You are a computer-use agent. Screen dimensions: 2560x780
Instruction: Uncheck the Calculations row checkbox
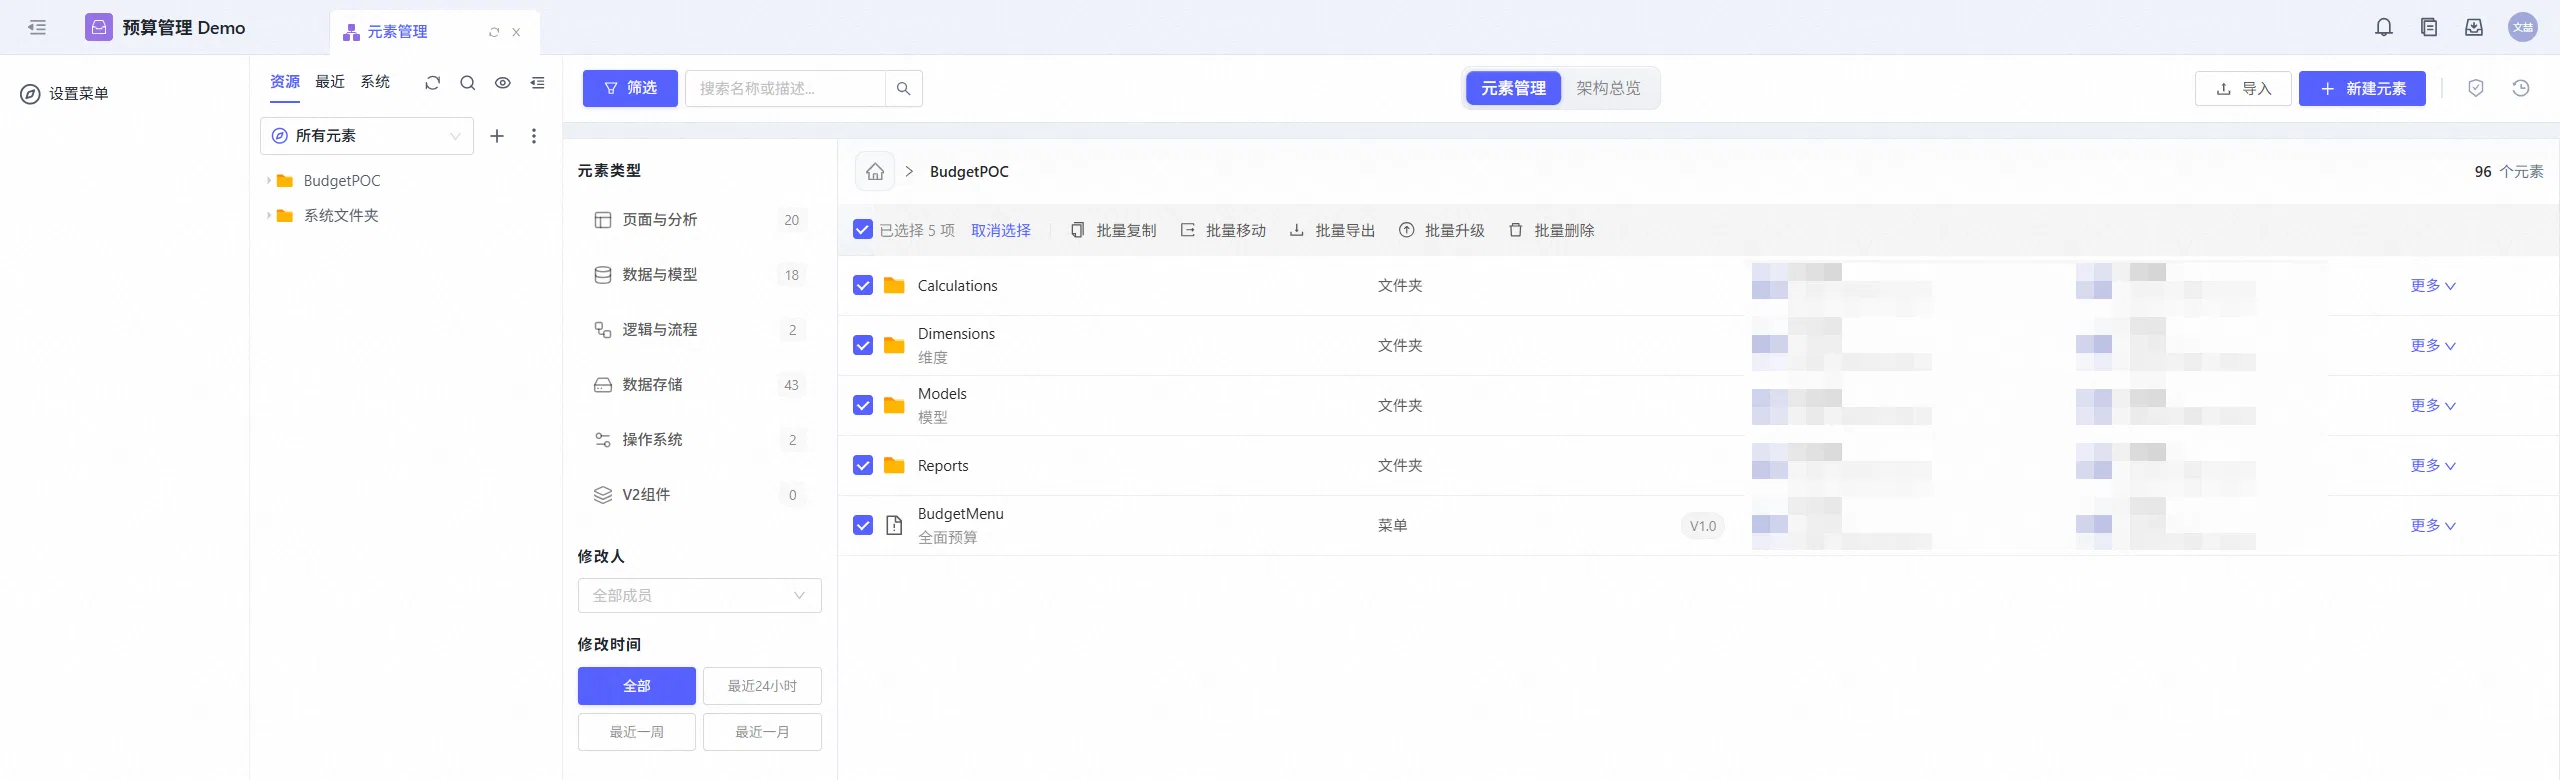point(863,286)
